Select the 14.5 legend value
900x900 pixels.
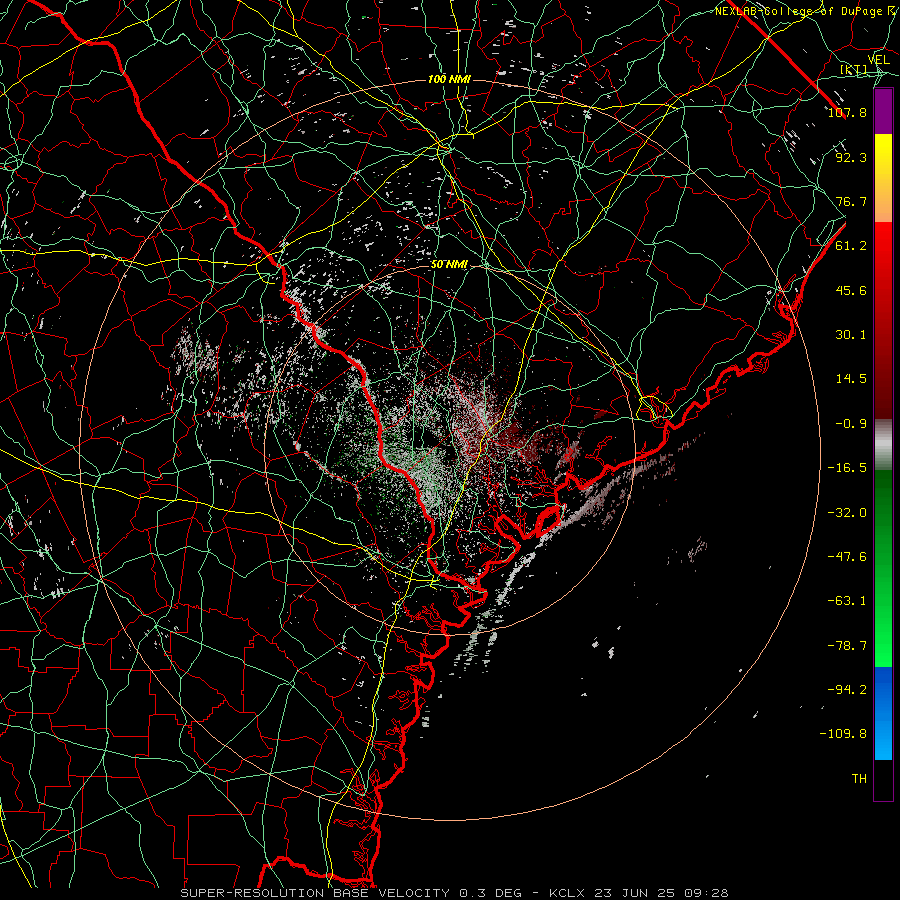point(851,379)
